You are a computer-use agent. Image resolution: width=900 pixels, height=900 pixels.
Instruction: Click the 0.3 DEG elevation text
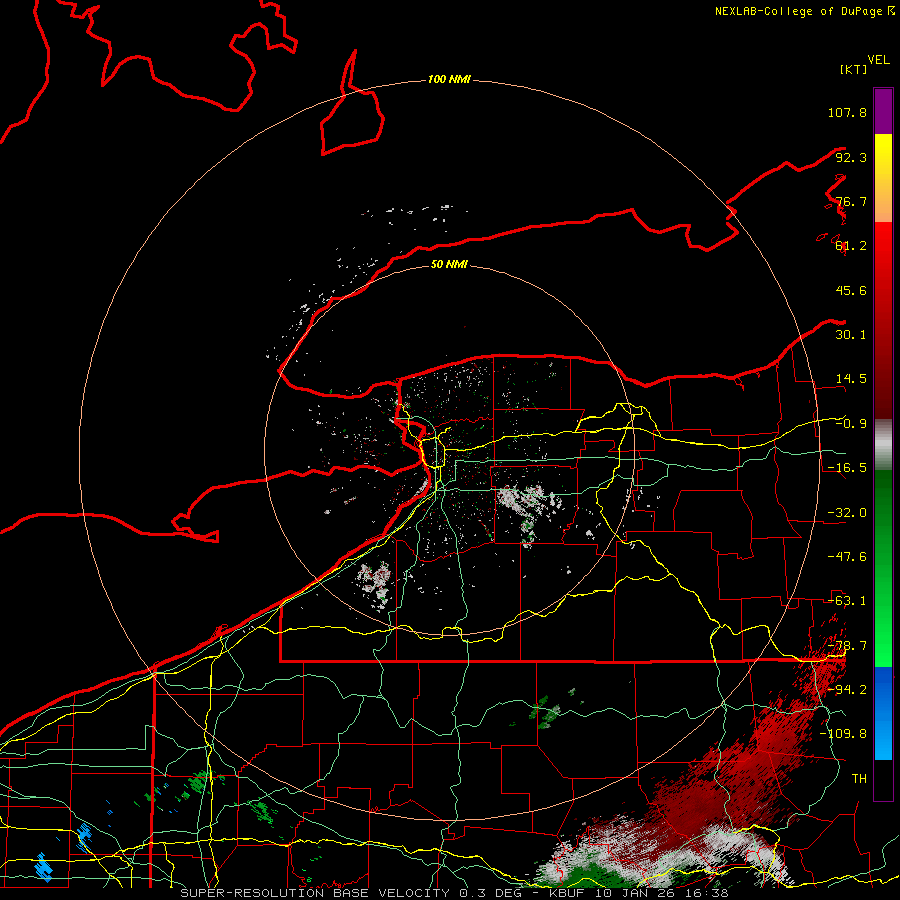click(x=493, y=893)
